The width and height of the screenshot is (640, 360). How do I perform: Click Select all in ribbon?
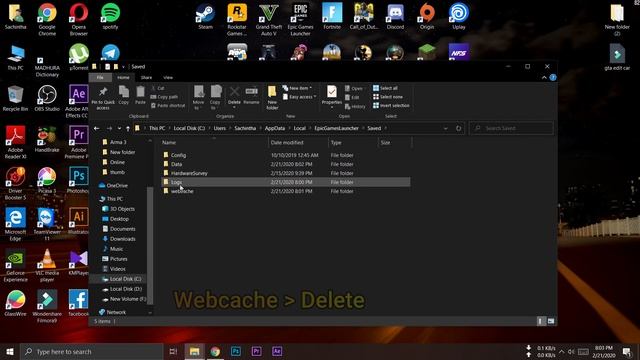[385, 88]
